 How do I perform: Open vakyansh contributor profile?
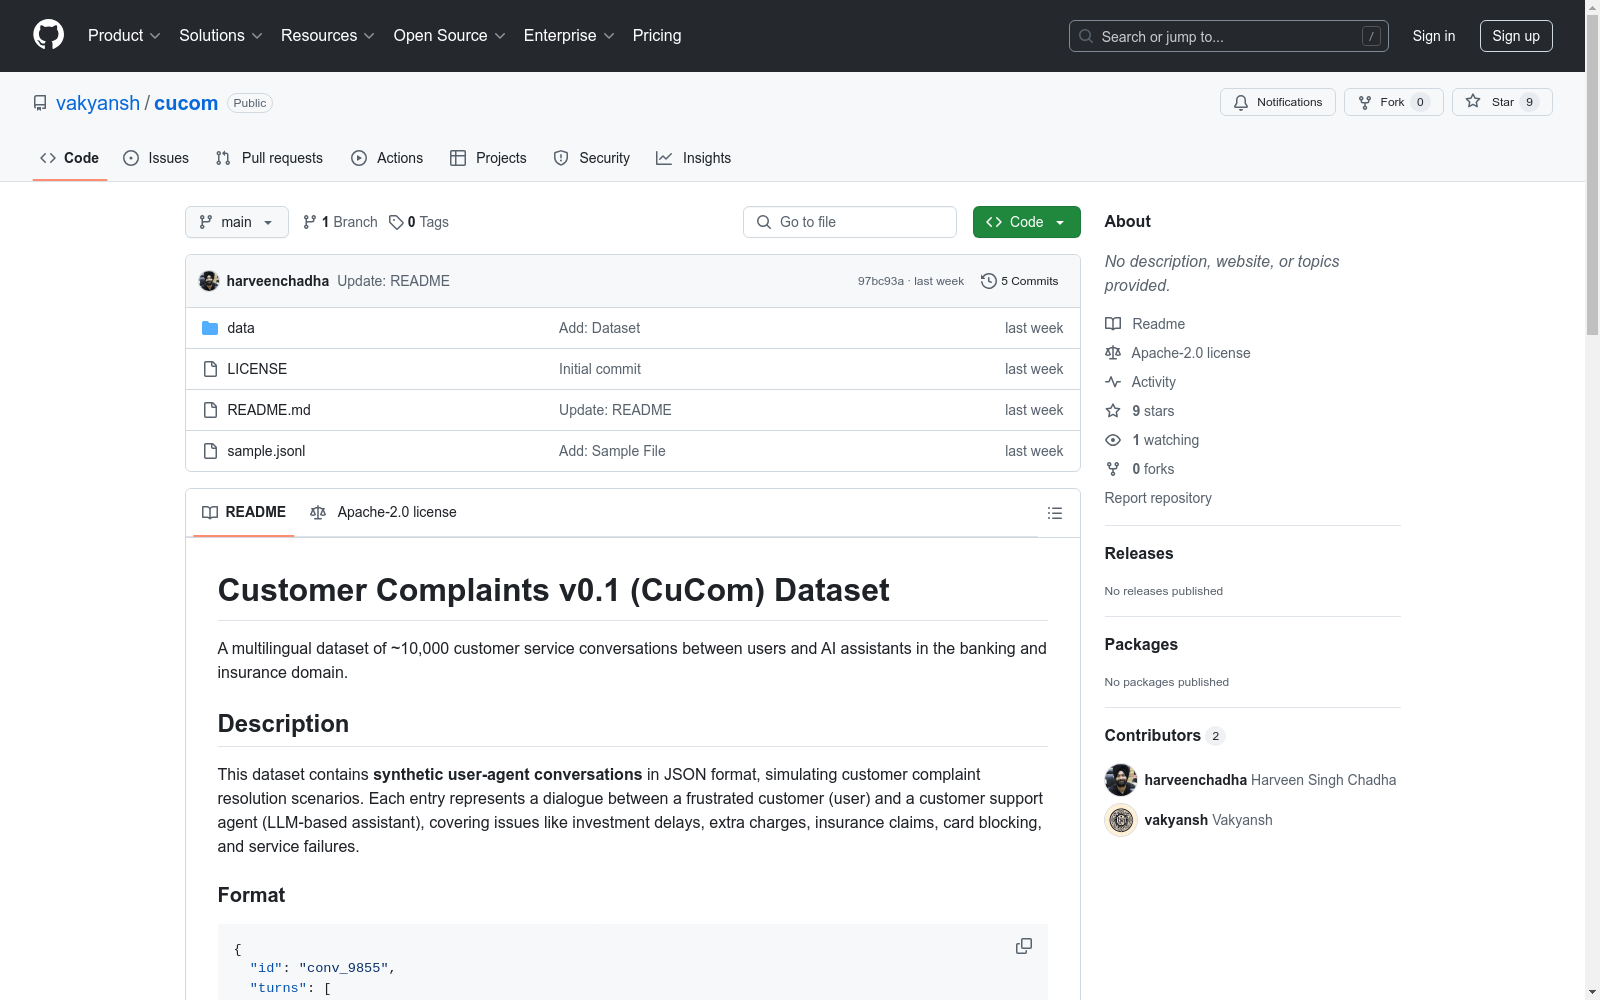click(1176, 820)
